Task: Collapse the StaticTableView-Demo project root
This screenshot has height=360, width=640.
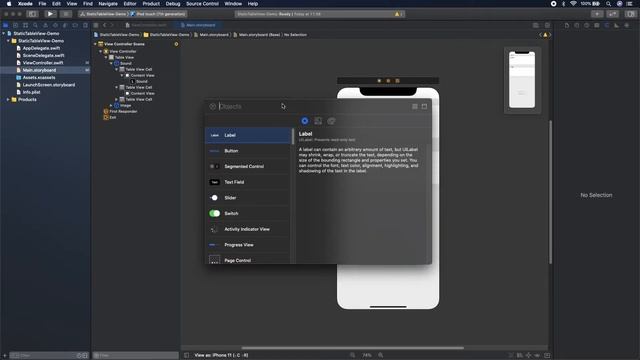Action: pyautogui.click(x=4, y=33)
